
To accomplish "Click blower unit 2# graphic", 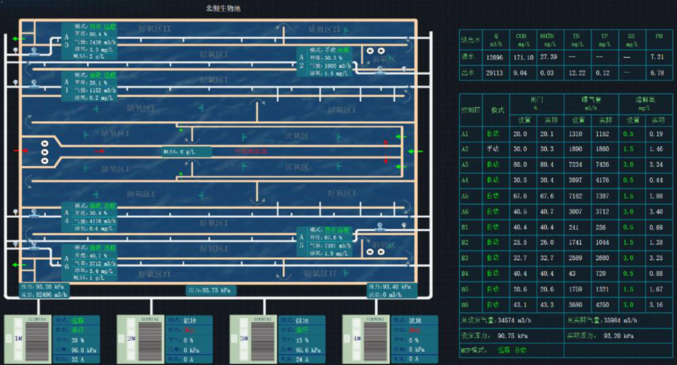I will click(140, 339).
